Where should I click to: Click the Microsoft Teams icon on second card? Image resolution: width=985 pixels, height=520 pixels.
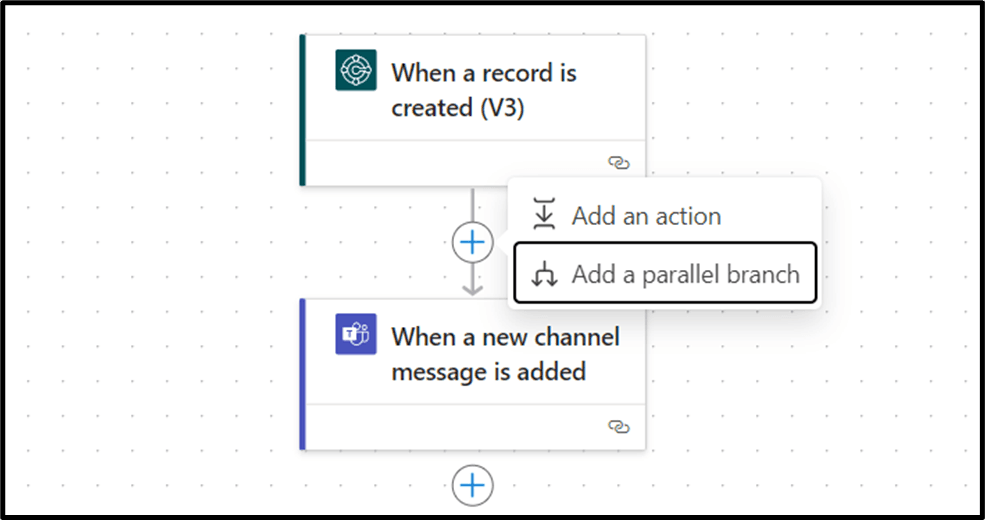(x=356, y=334)
